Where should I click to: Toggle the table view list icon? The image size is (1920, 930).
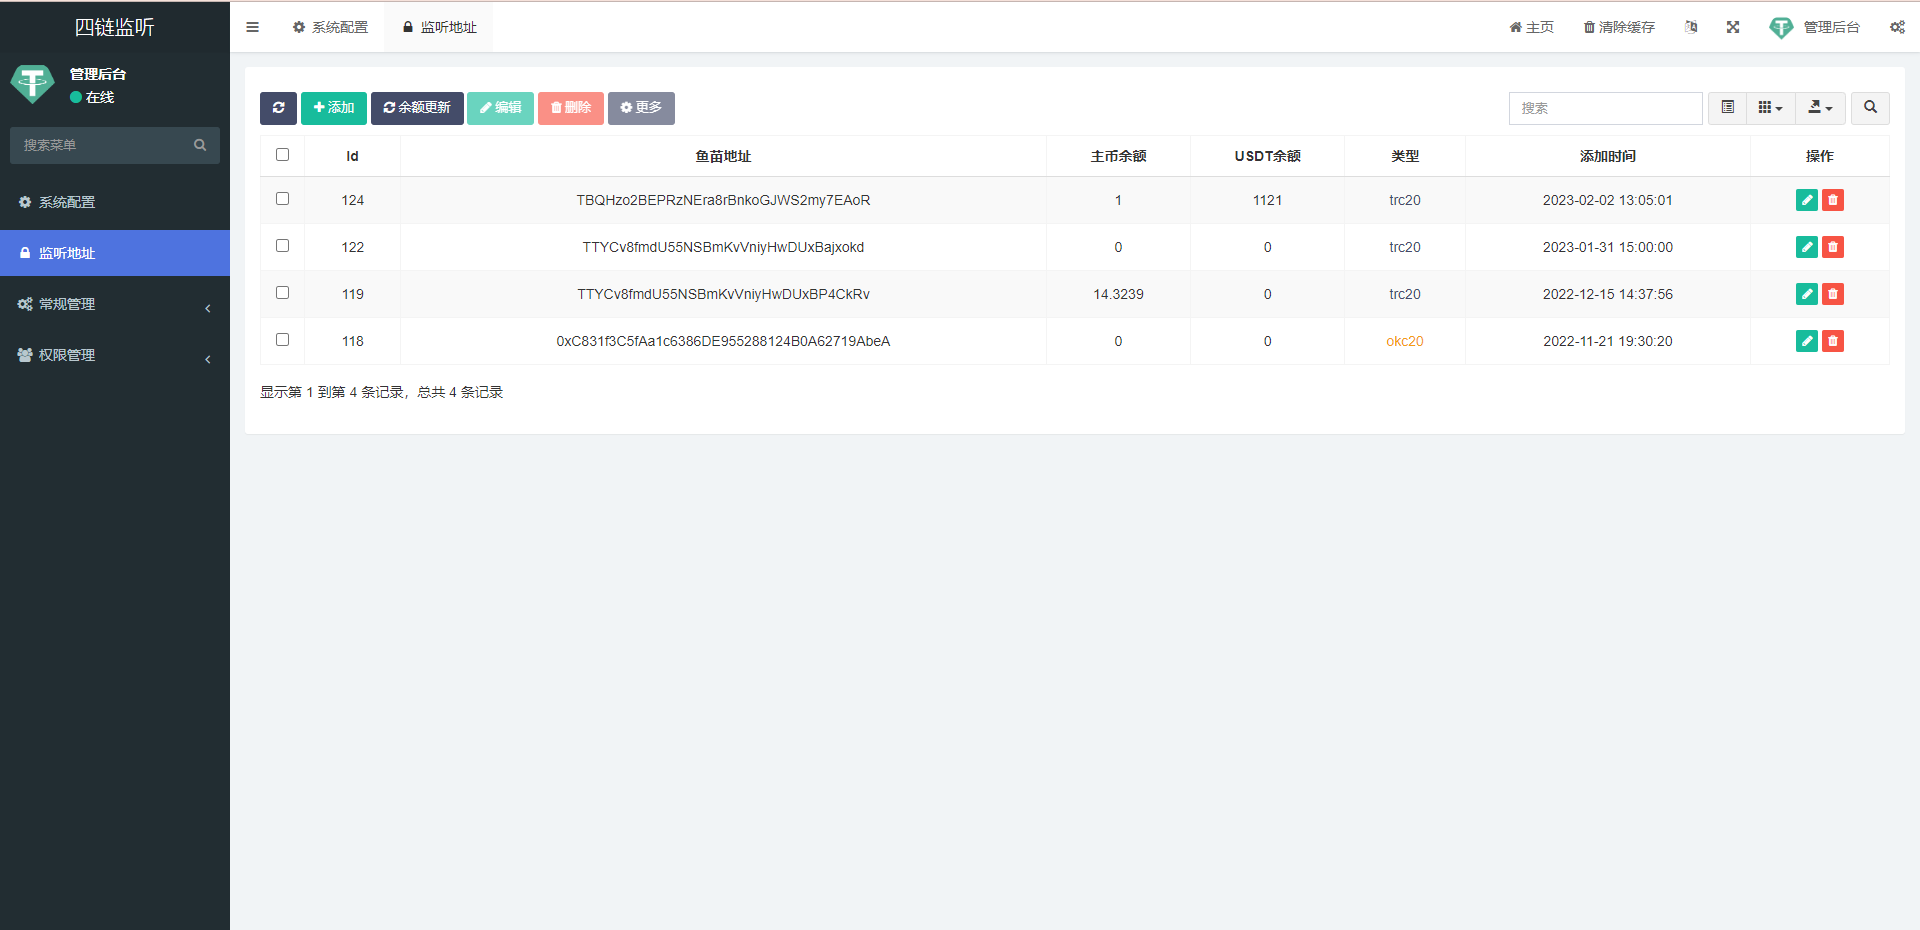[x=1727, y=108]
